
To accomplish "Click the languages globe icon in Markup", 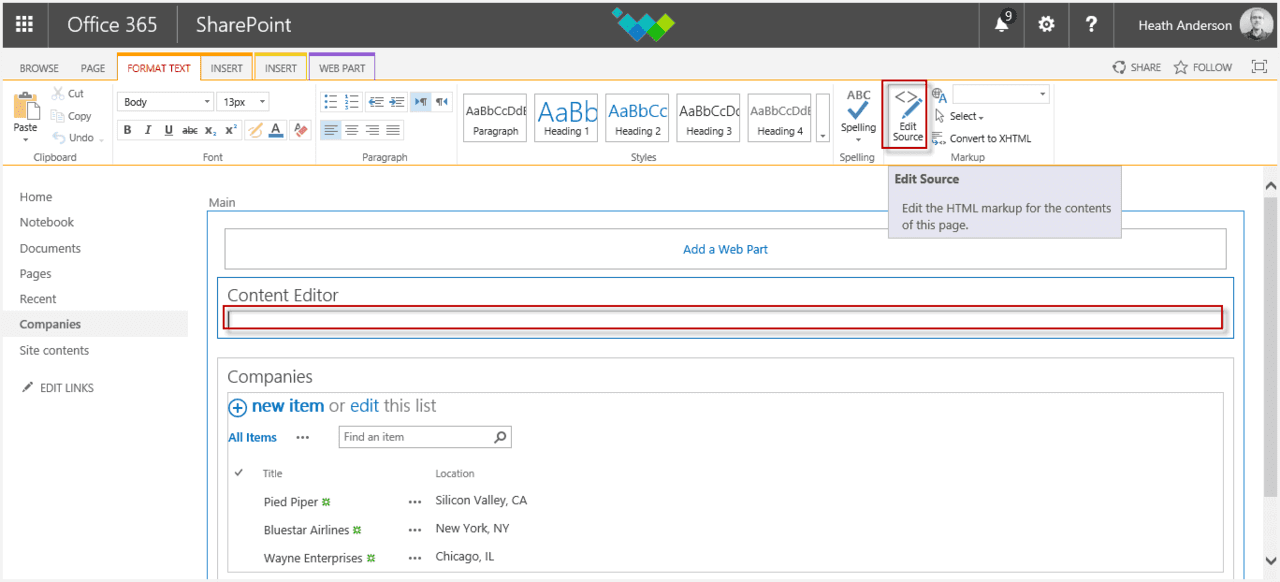I will 939,95.
